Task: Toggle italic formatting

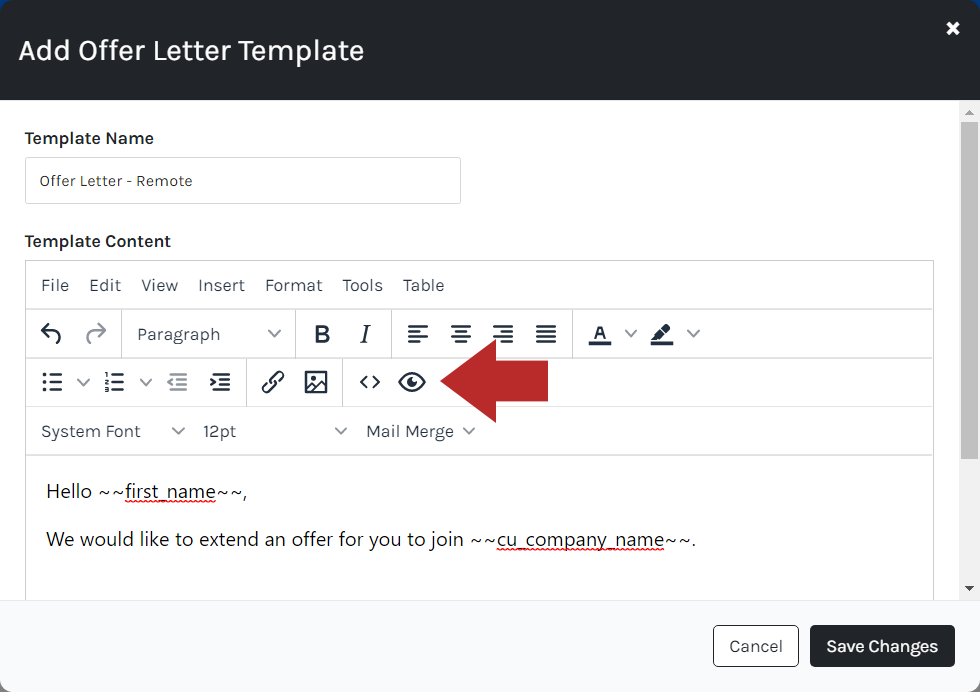Action: coord(365,334)
